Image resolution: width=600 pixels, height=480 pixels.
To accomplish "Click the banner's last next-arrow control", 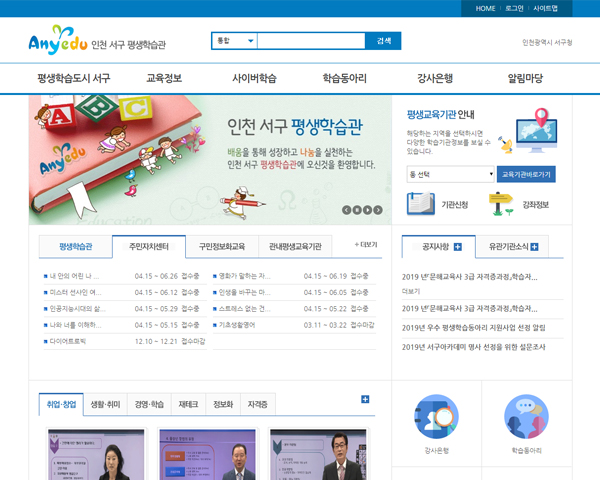I will 378,210.
